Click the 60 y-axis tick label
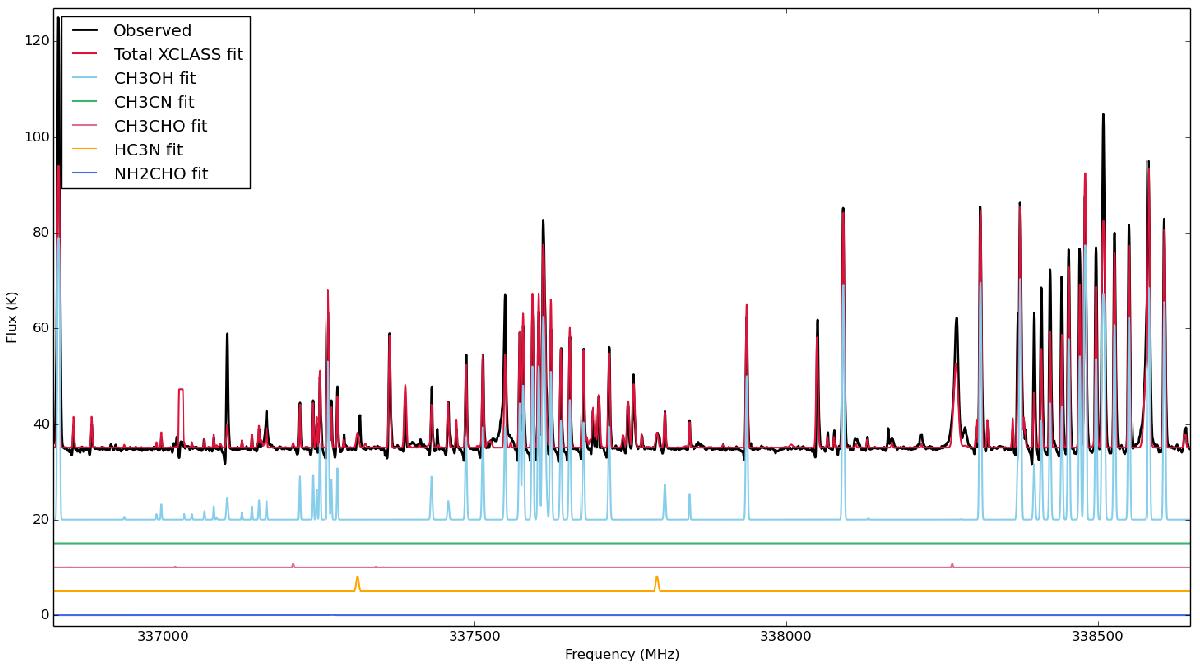Image resolution: width=1200 pixels, height=668 pixels. point(39,328)
